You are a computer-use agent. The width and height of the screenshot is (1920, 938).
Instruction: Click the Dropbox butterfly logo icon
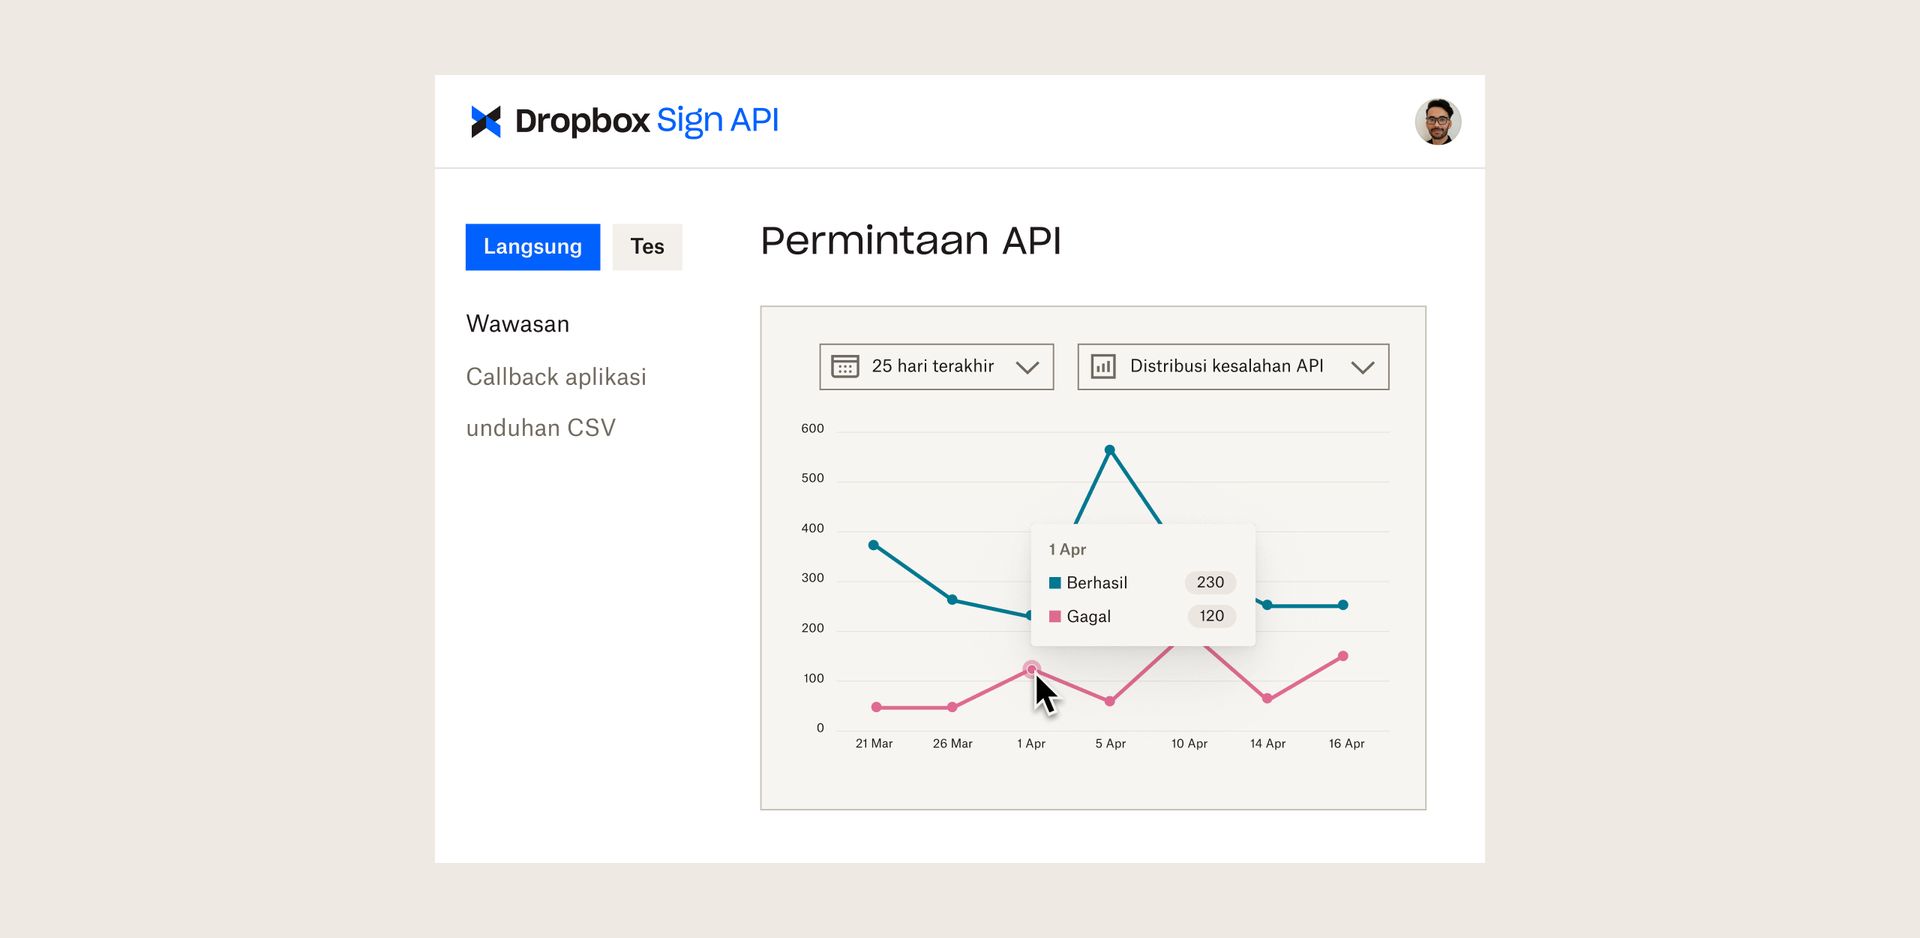point(485,121)
